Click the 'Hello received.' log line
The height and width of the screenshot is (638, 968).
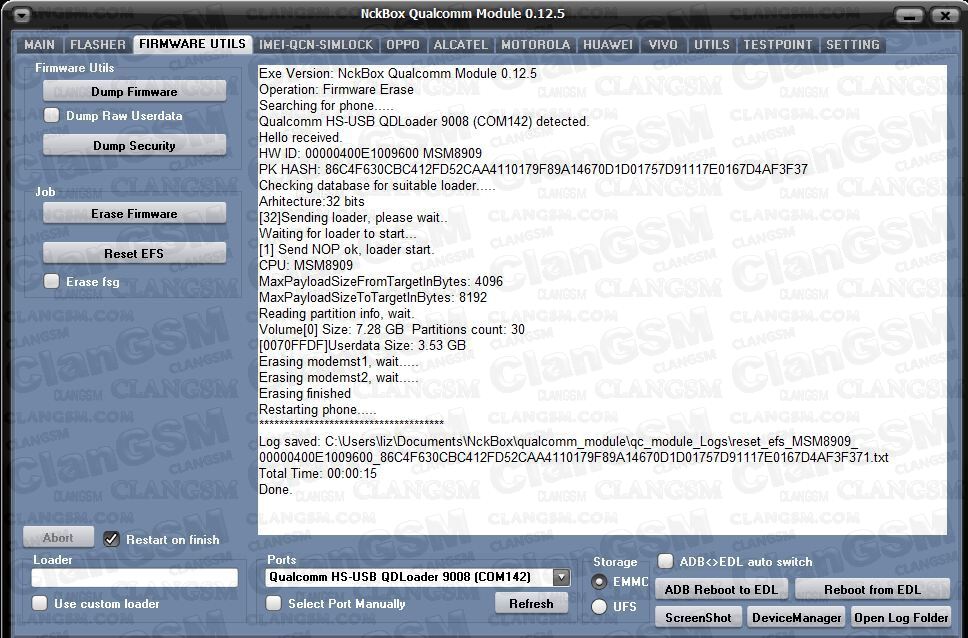tap(301, 137)
